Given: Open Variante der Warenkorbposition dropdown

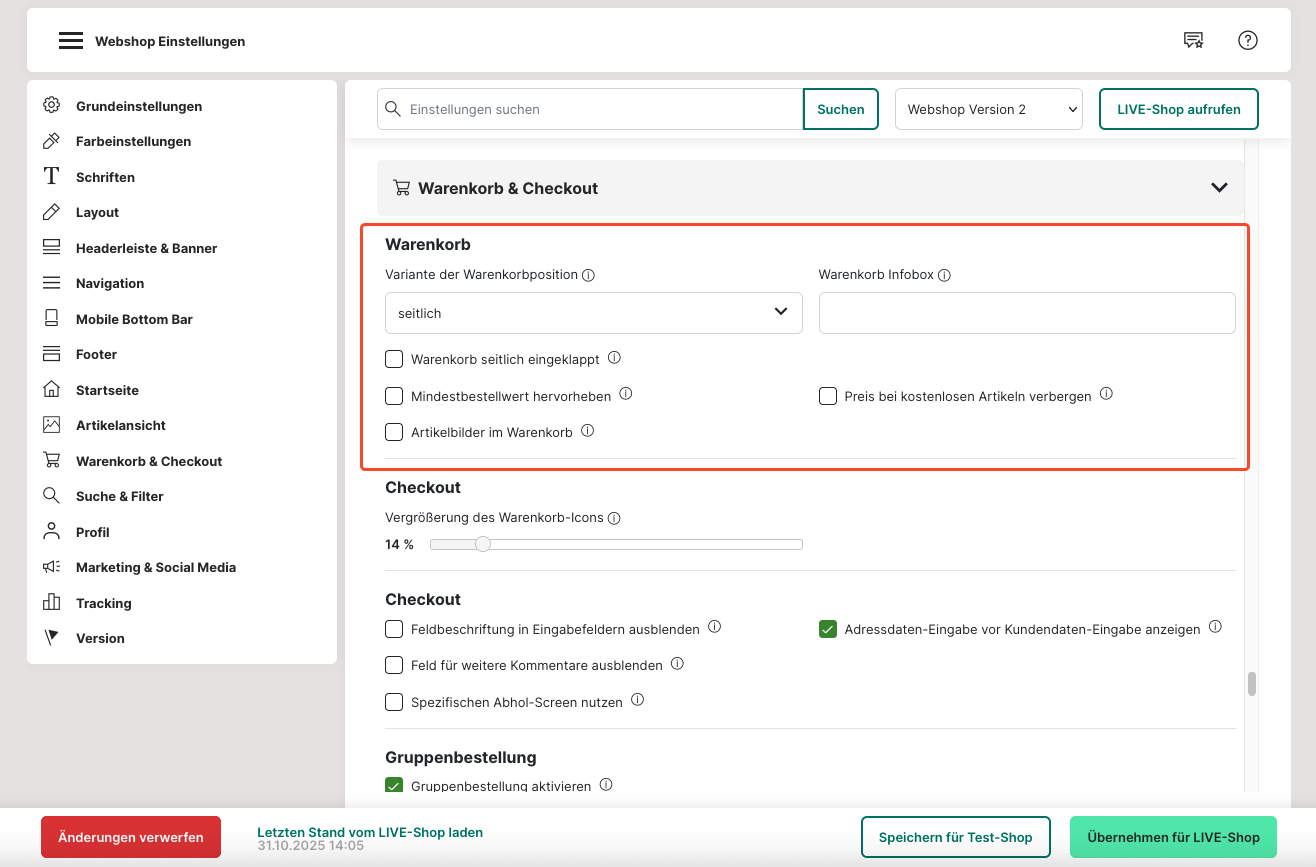Looking at the screenshot, I should coord(593,313).
